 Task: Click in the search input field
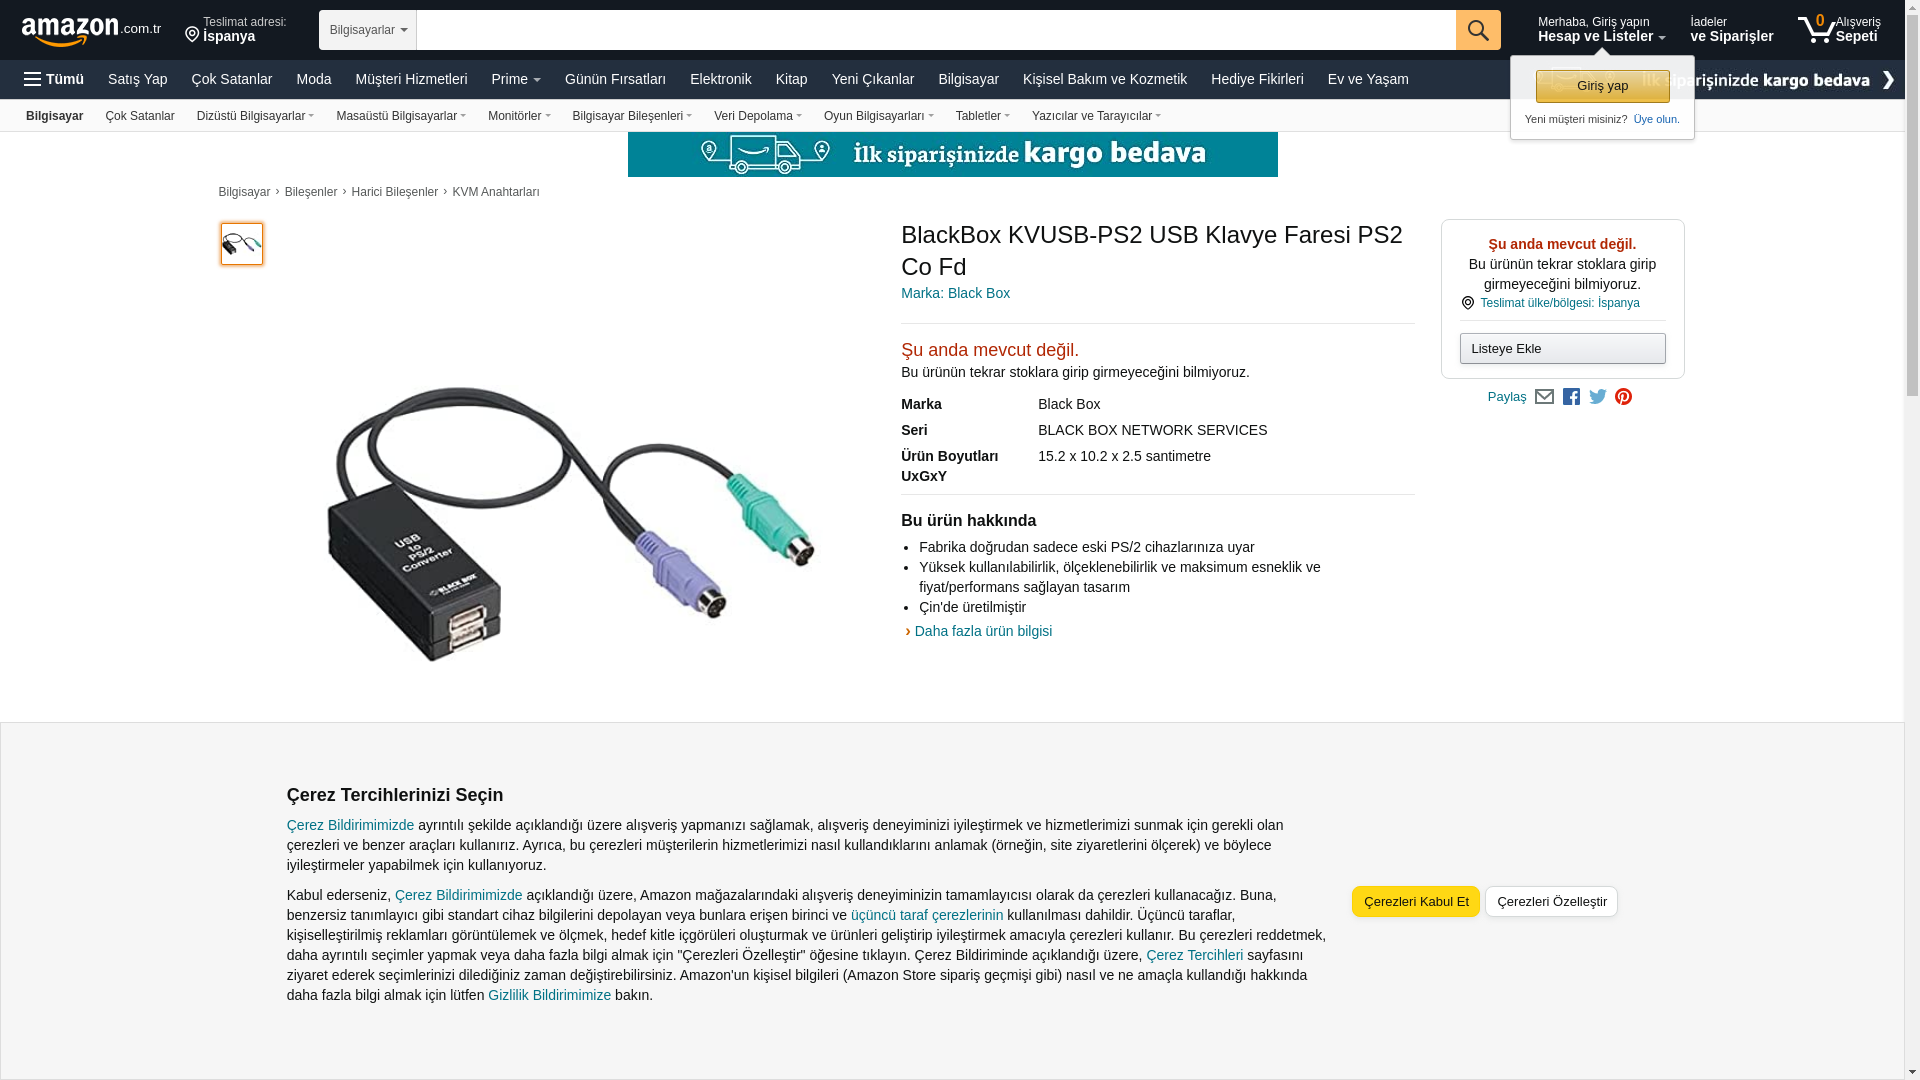936,30
